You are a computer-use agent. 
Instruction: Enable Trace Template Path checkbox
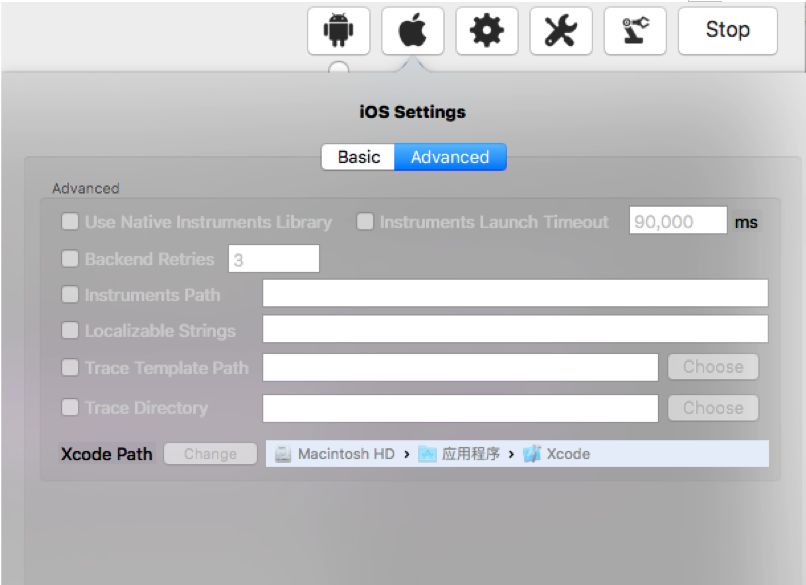[70, 367]
